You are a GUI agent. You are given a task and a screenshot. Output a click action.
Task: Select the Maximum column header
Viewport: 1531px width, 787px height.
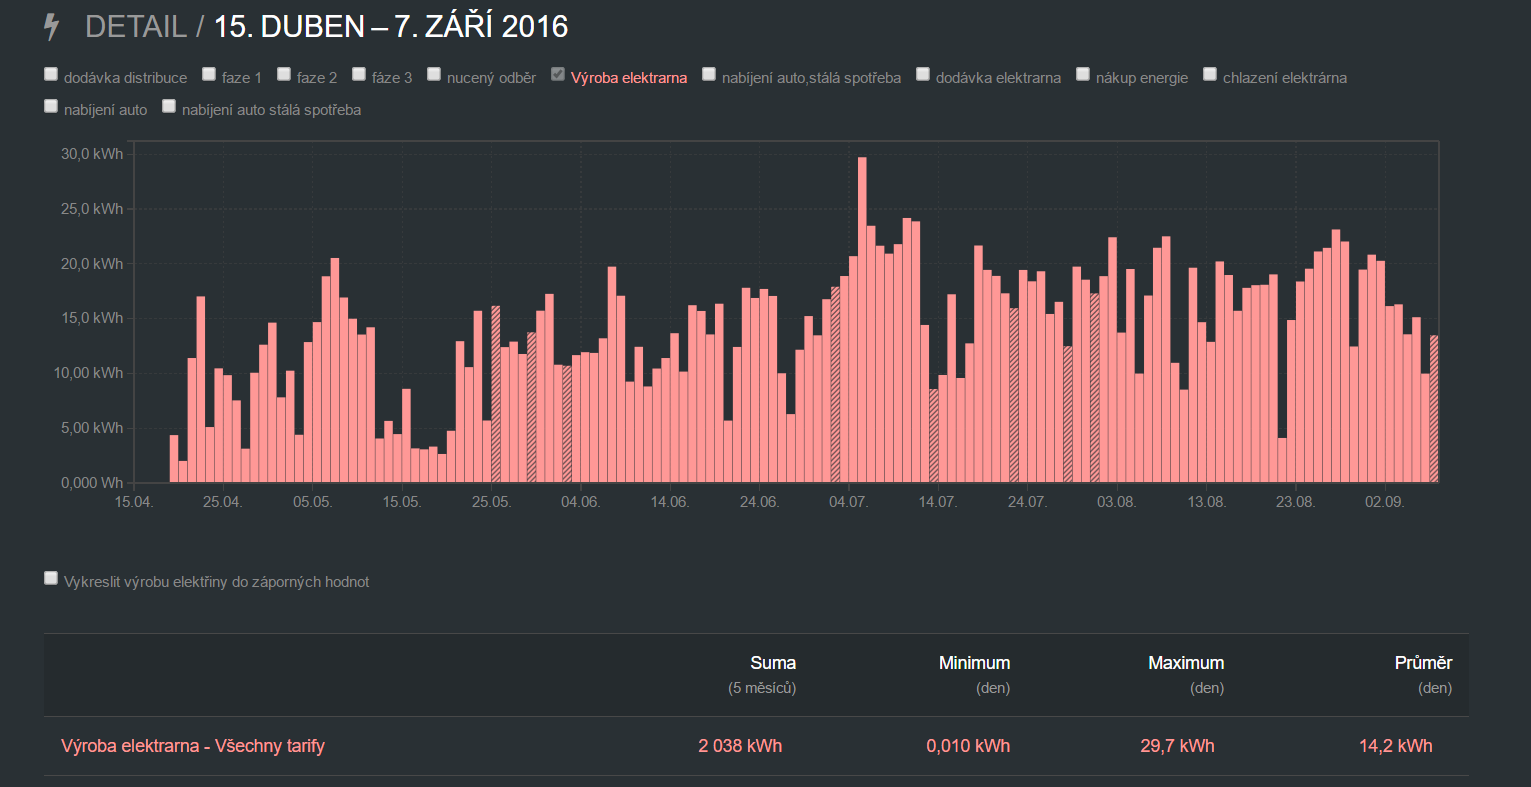1186,663
